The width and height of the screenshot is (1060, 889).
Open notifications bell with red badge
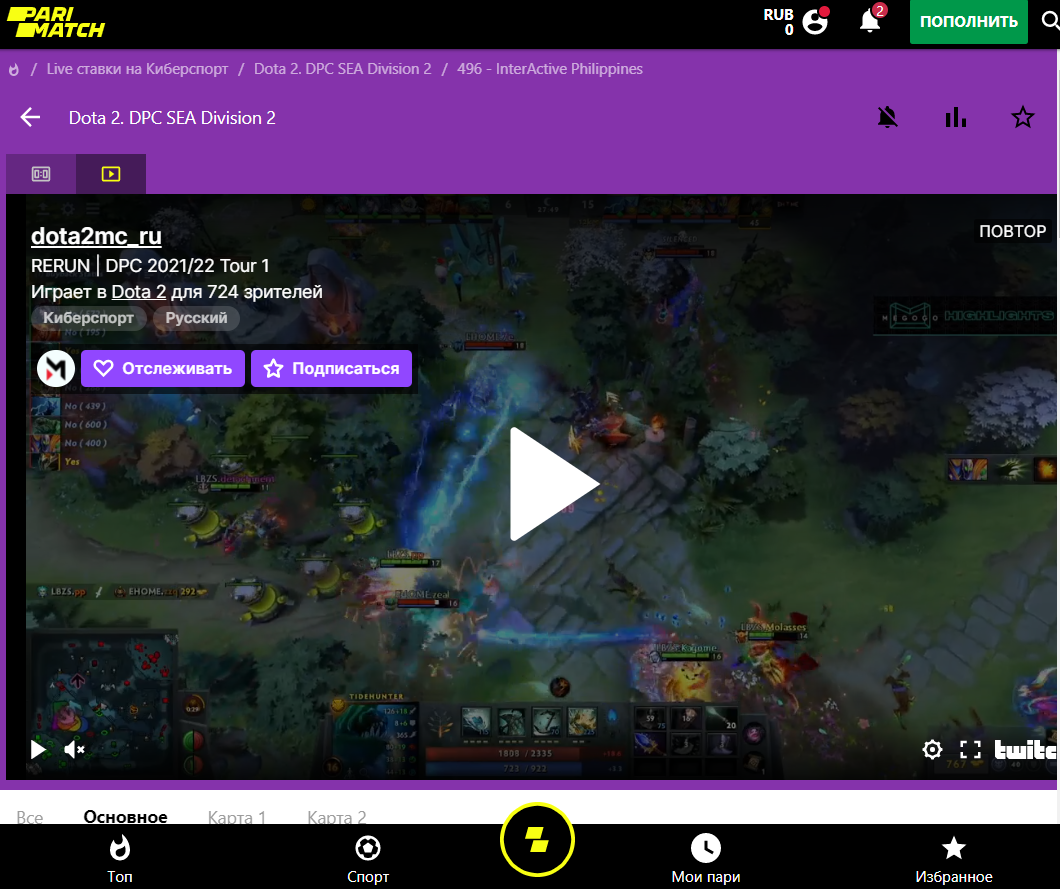click(870, 21)
